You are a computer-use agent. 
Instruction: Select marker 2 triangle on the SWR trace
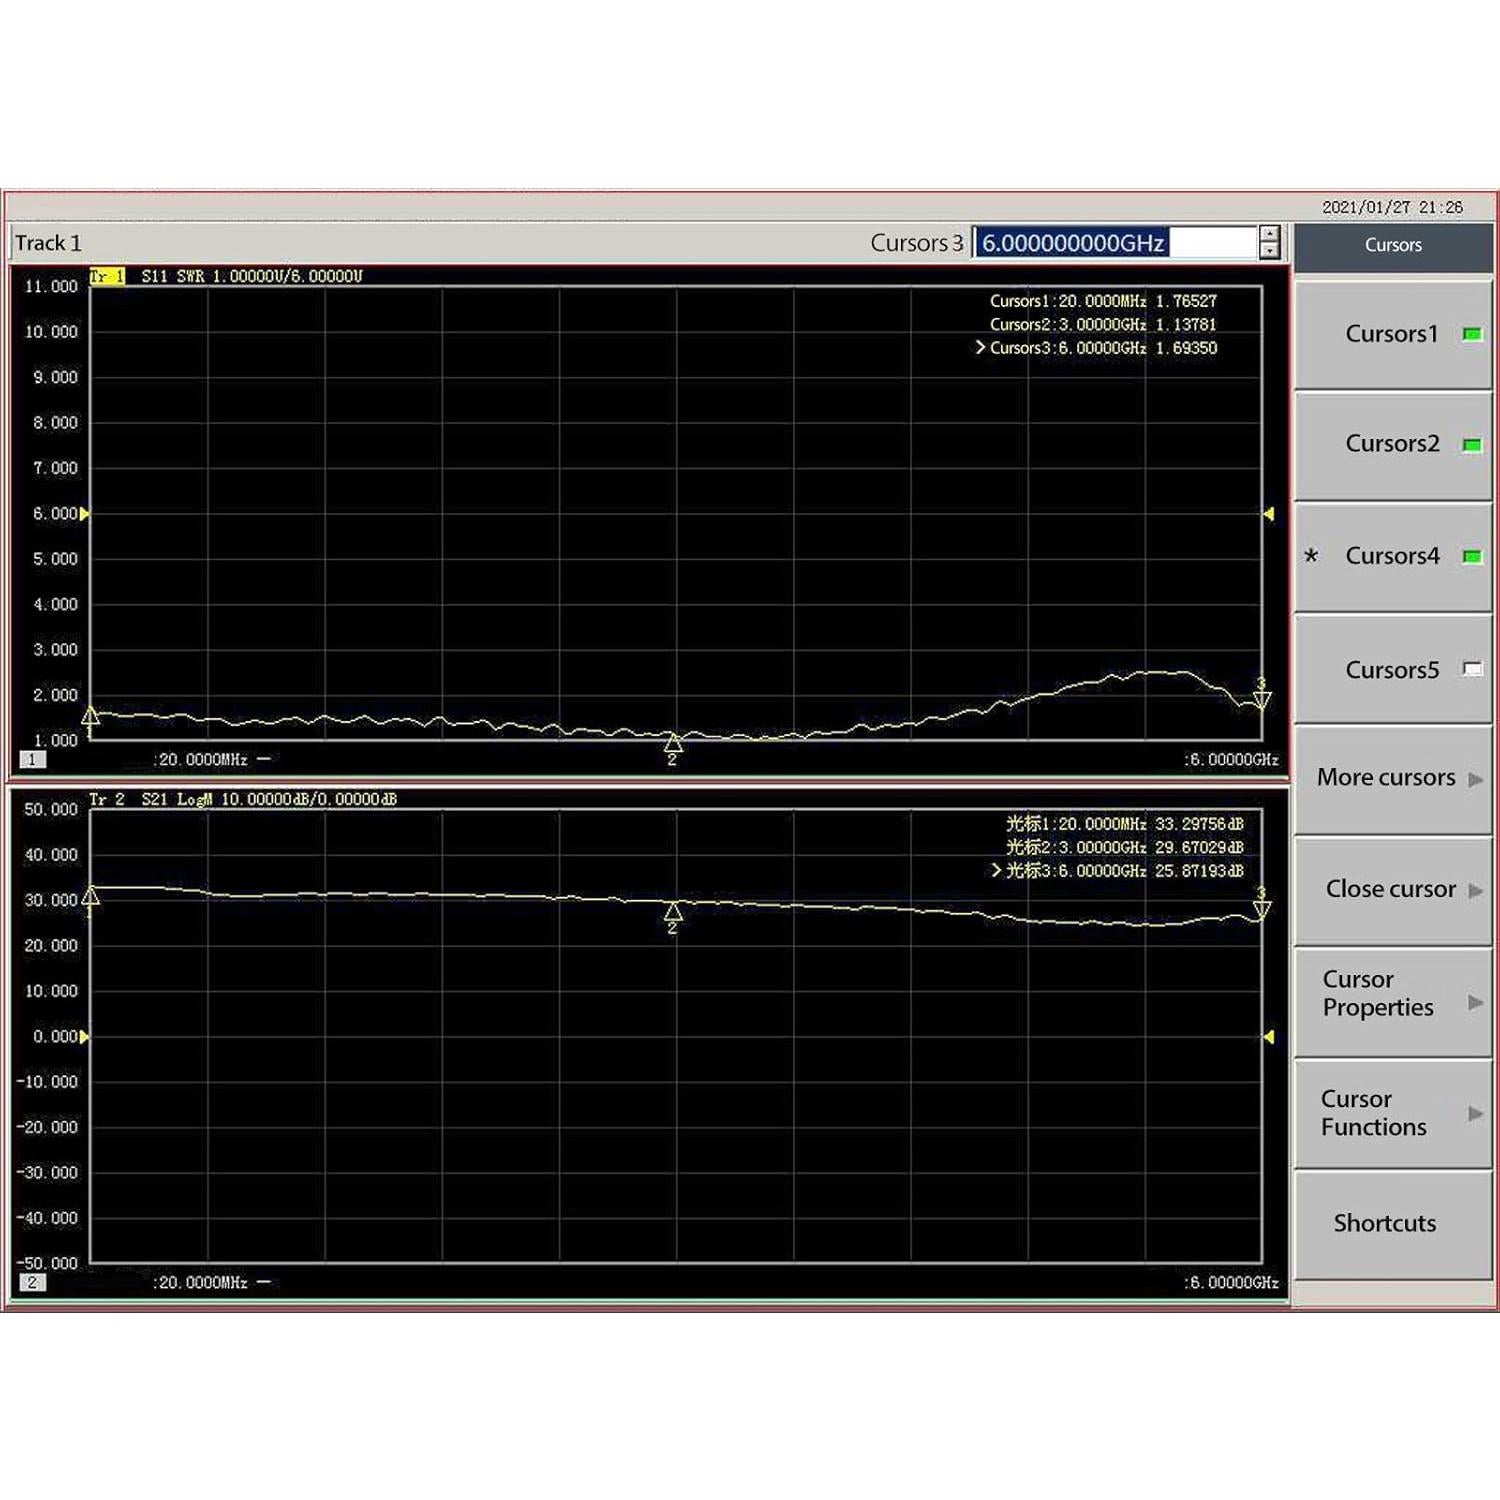[x=672, y=742]
